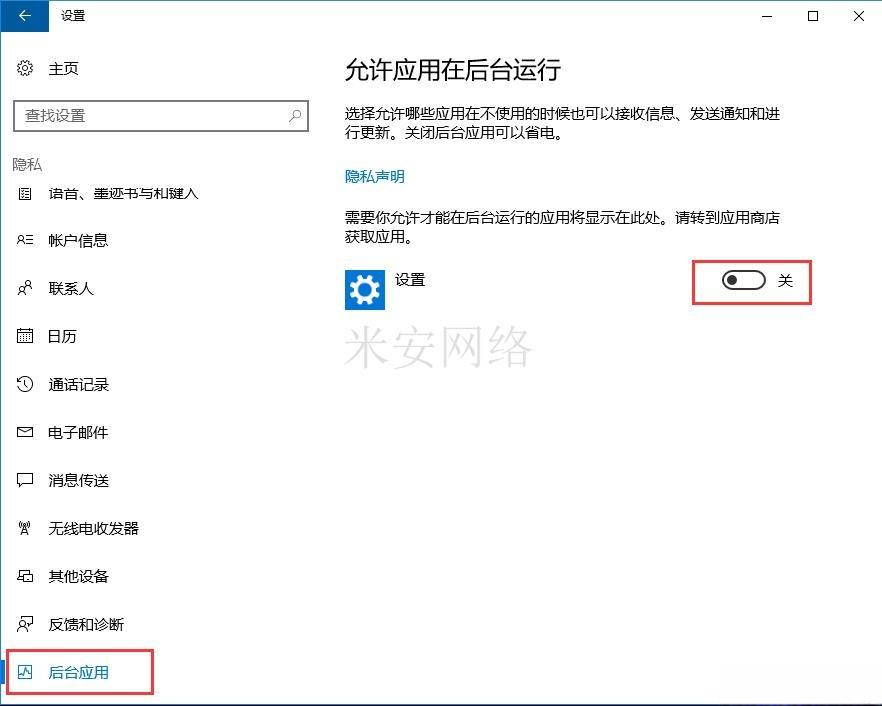Toggle background running for 设置 app
882x706 pixels.
click(x=744, y=280)
